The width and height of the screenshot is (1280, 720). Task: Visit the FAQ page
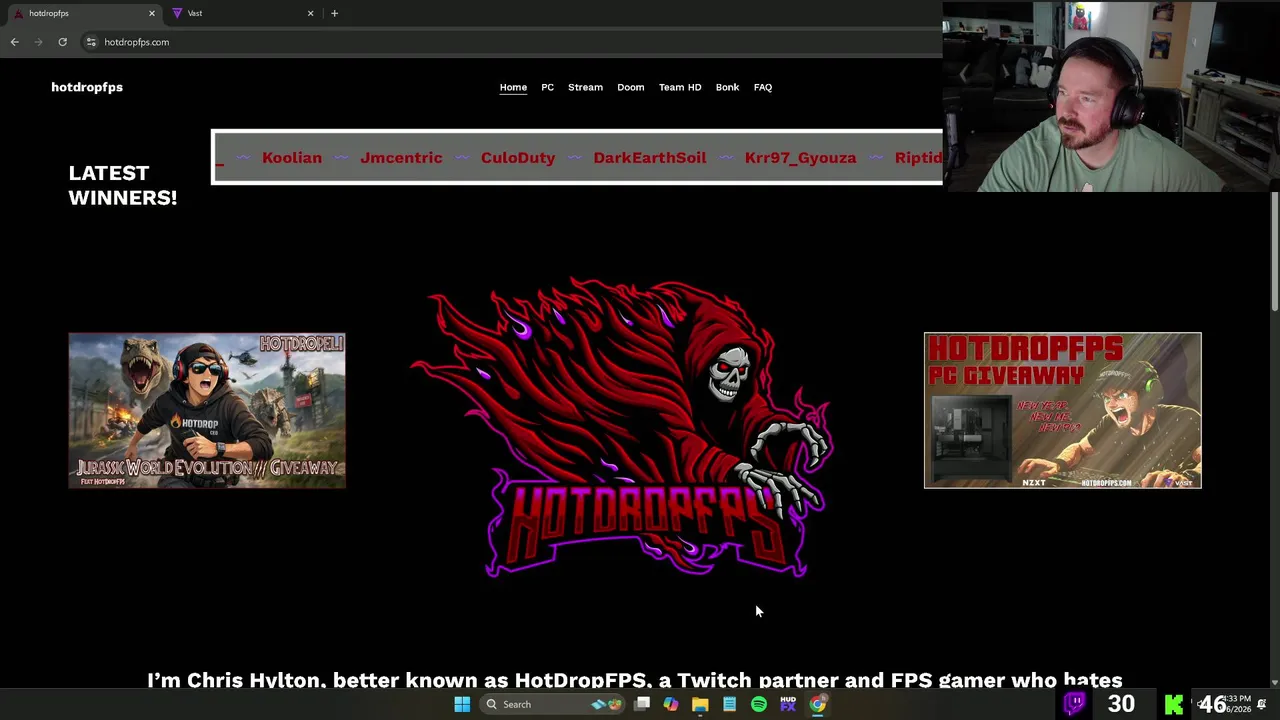click(x=762, y=87)
